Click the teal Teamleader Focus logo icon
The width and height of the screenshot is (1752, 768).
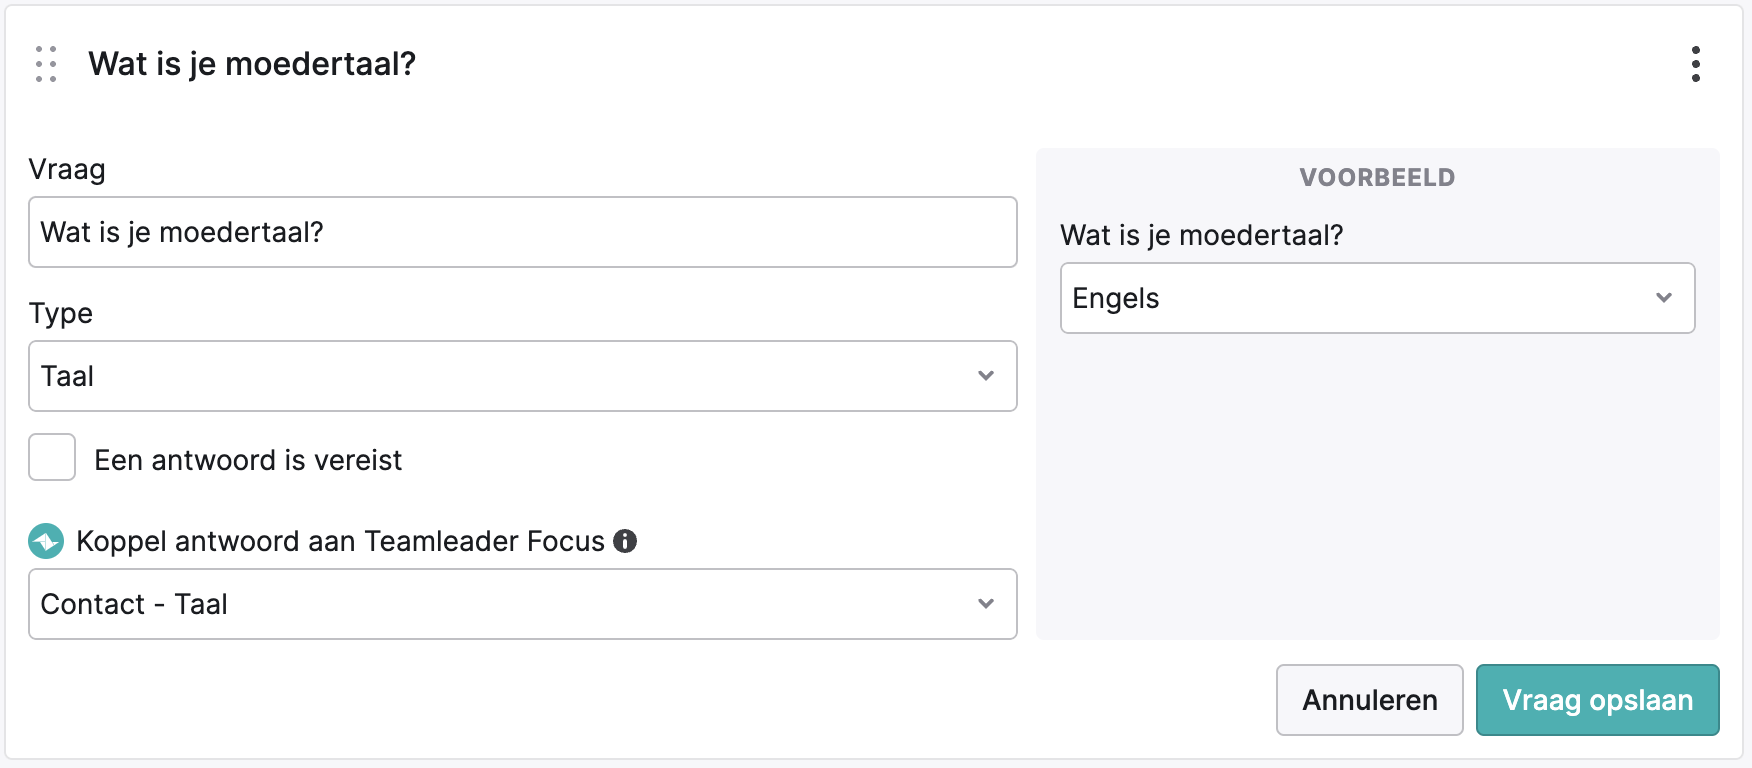click(x=46, y=541)
